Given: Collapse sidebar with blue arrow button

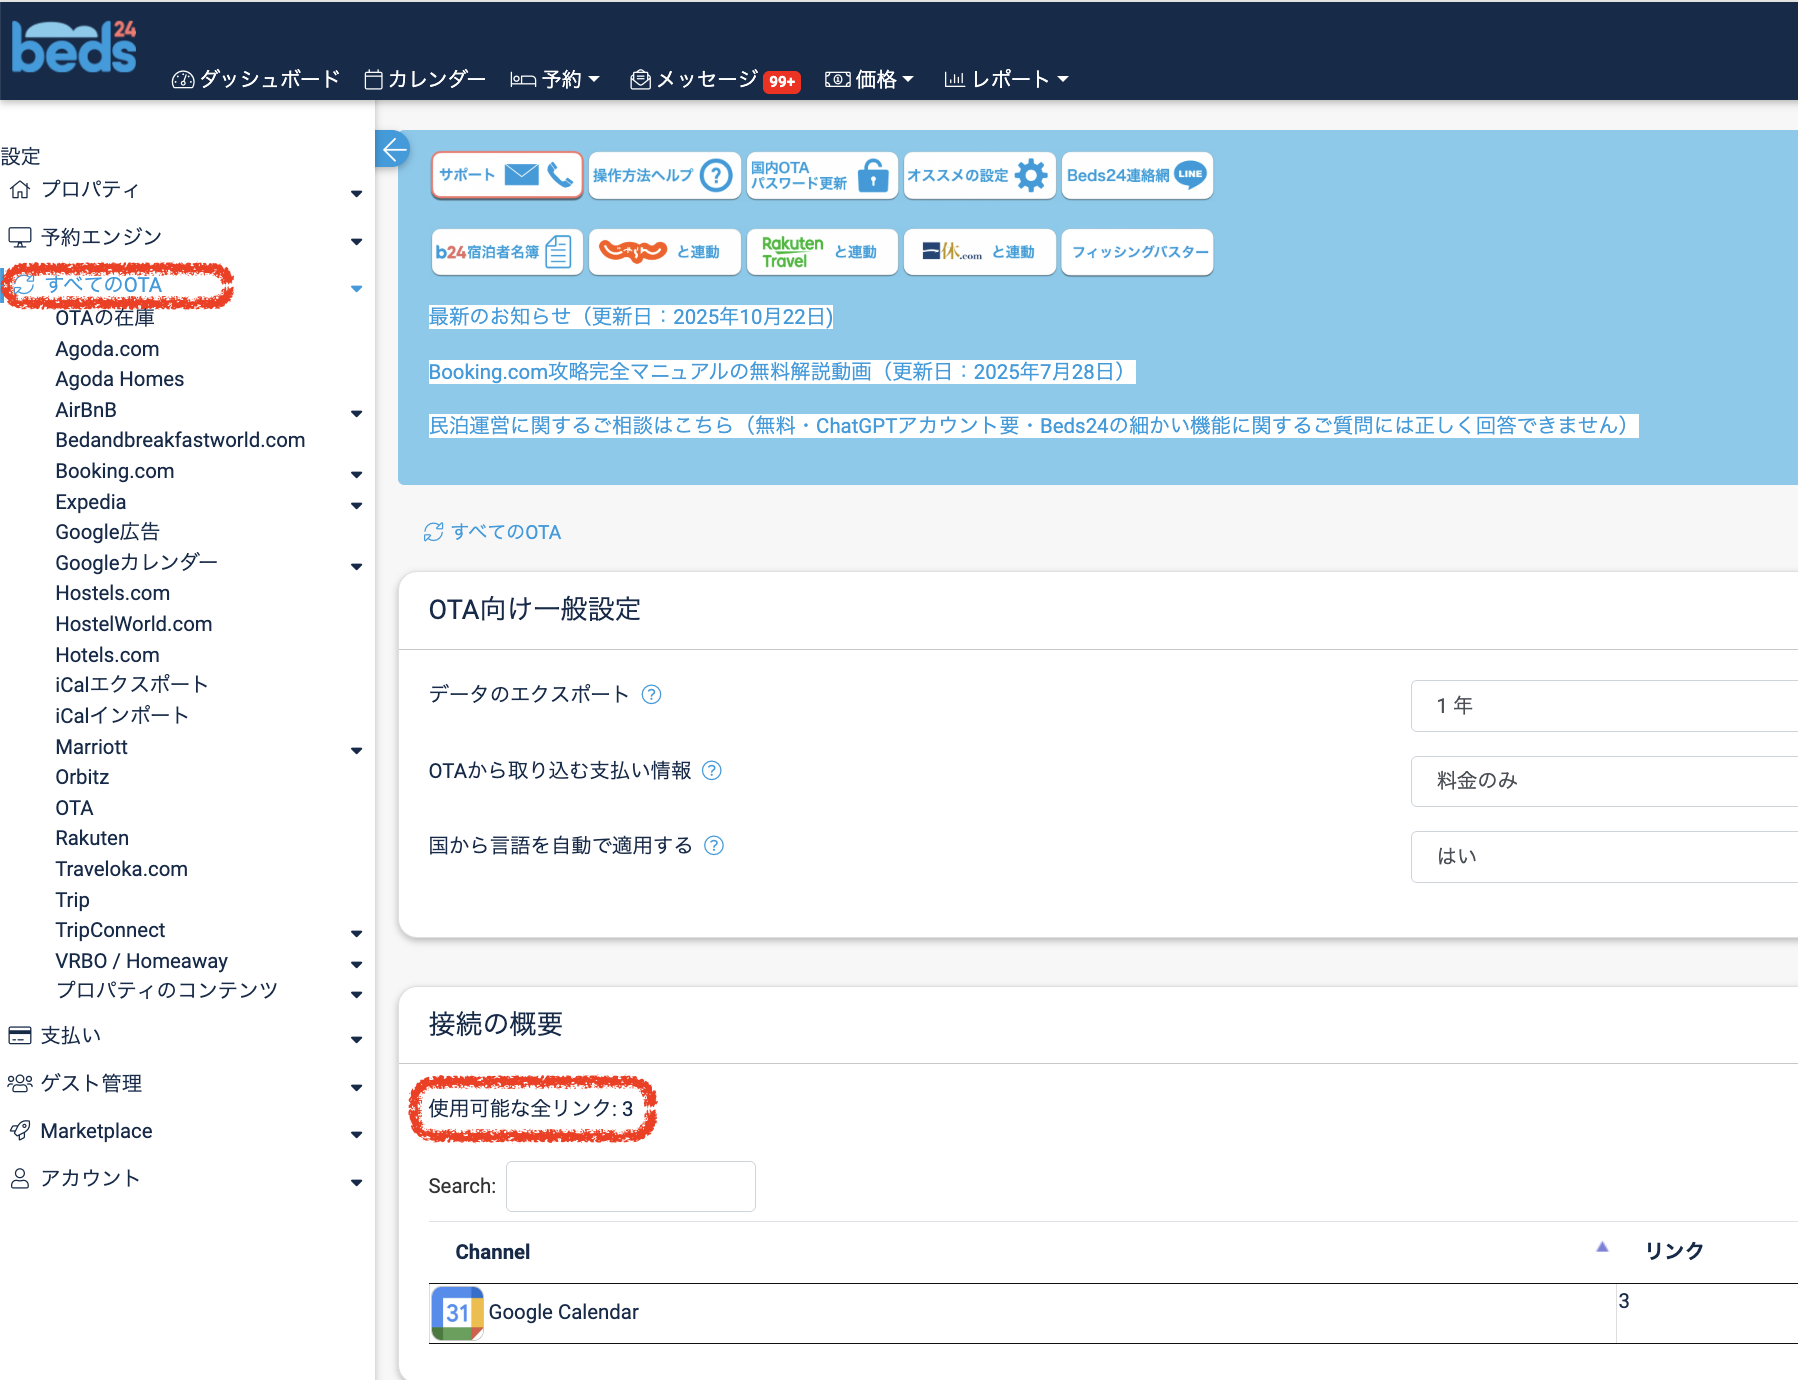Looking at the screenshot, I should click(394, 150).
